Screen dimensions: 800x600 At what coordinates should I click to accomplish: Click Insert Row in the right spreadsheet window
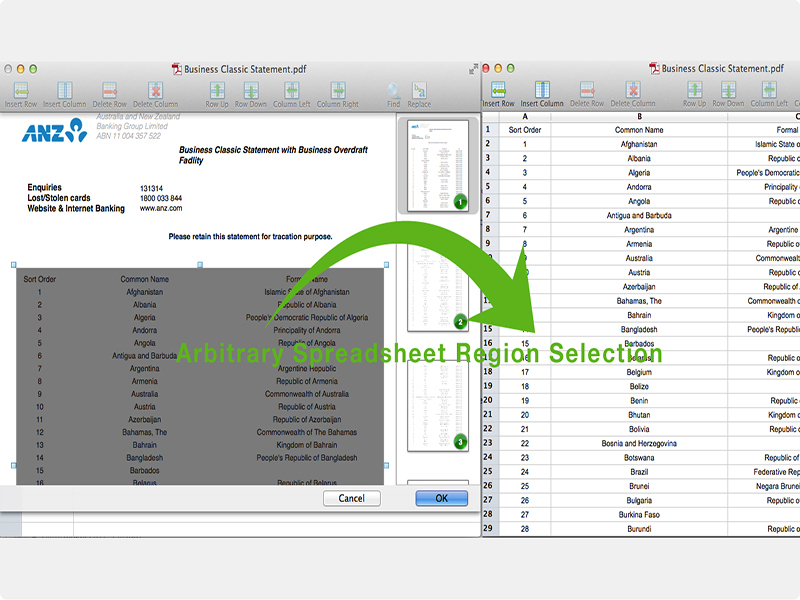point(498,94)
